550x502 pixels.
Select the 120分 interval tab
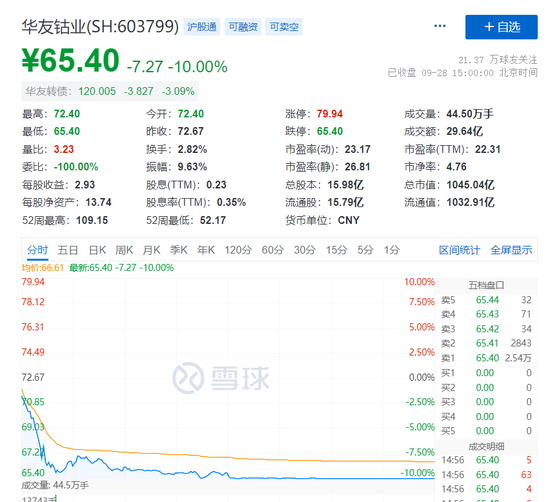(x=238, y=250)
